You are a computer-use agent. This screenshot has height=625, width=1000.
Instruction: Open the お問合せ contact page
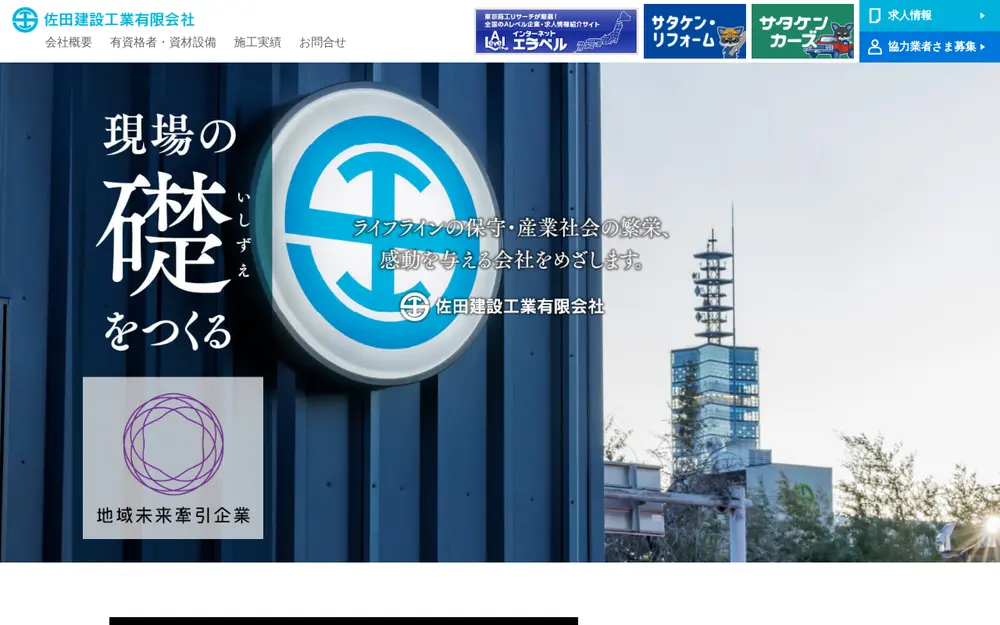click(x=323, y=43)
